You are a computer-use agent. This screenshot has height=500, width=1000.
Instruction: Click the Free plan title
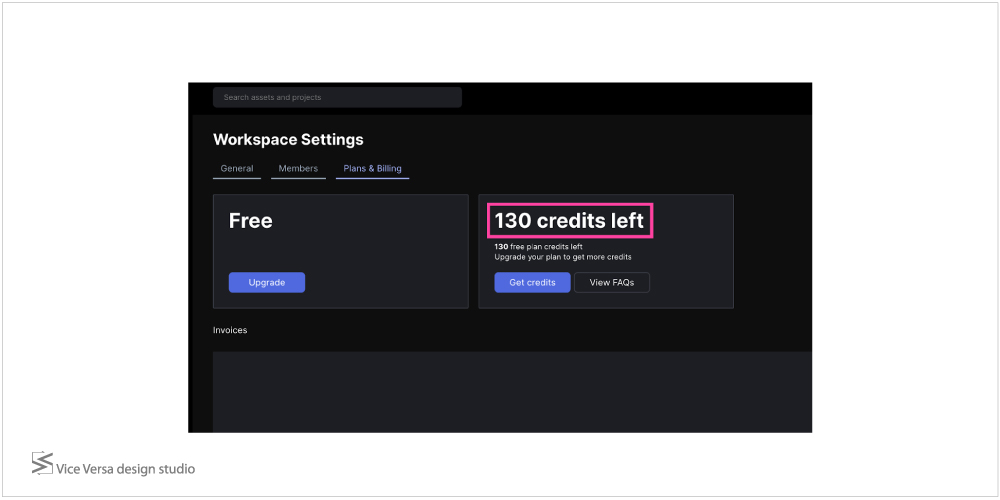tap(250, 221)
